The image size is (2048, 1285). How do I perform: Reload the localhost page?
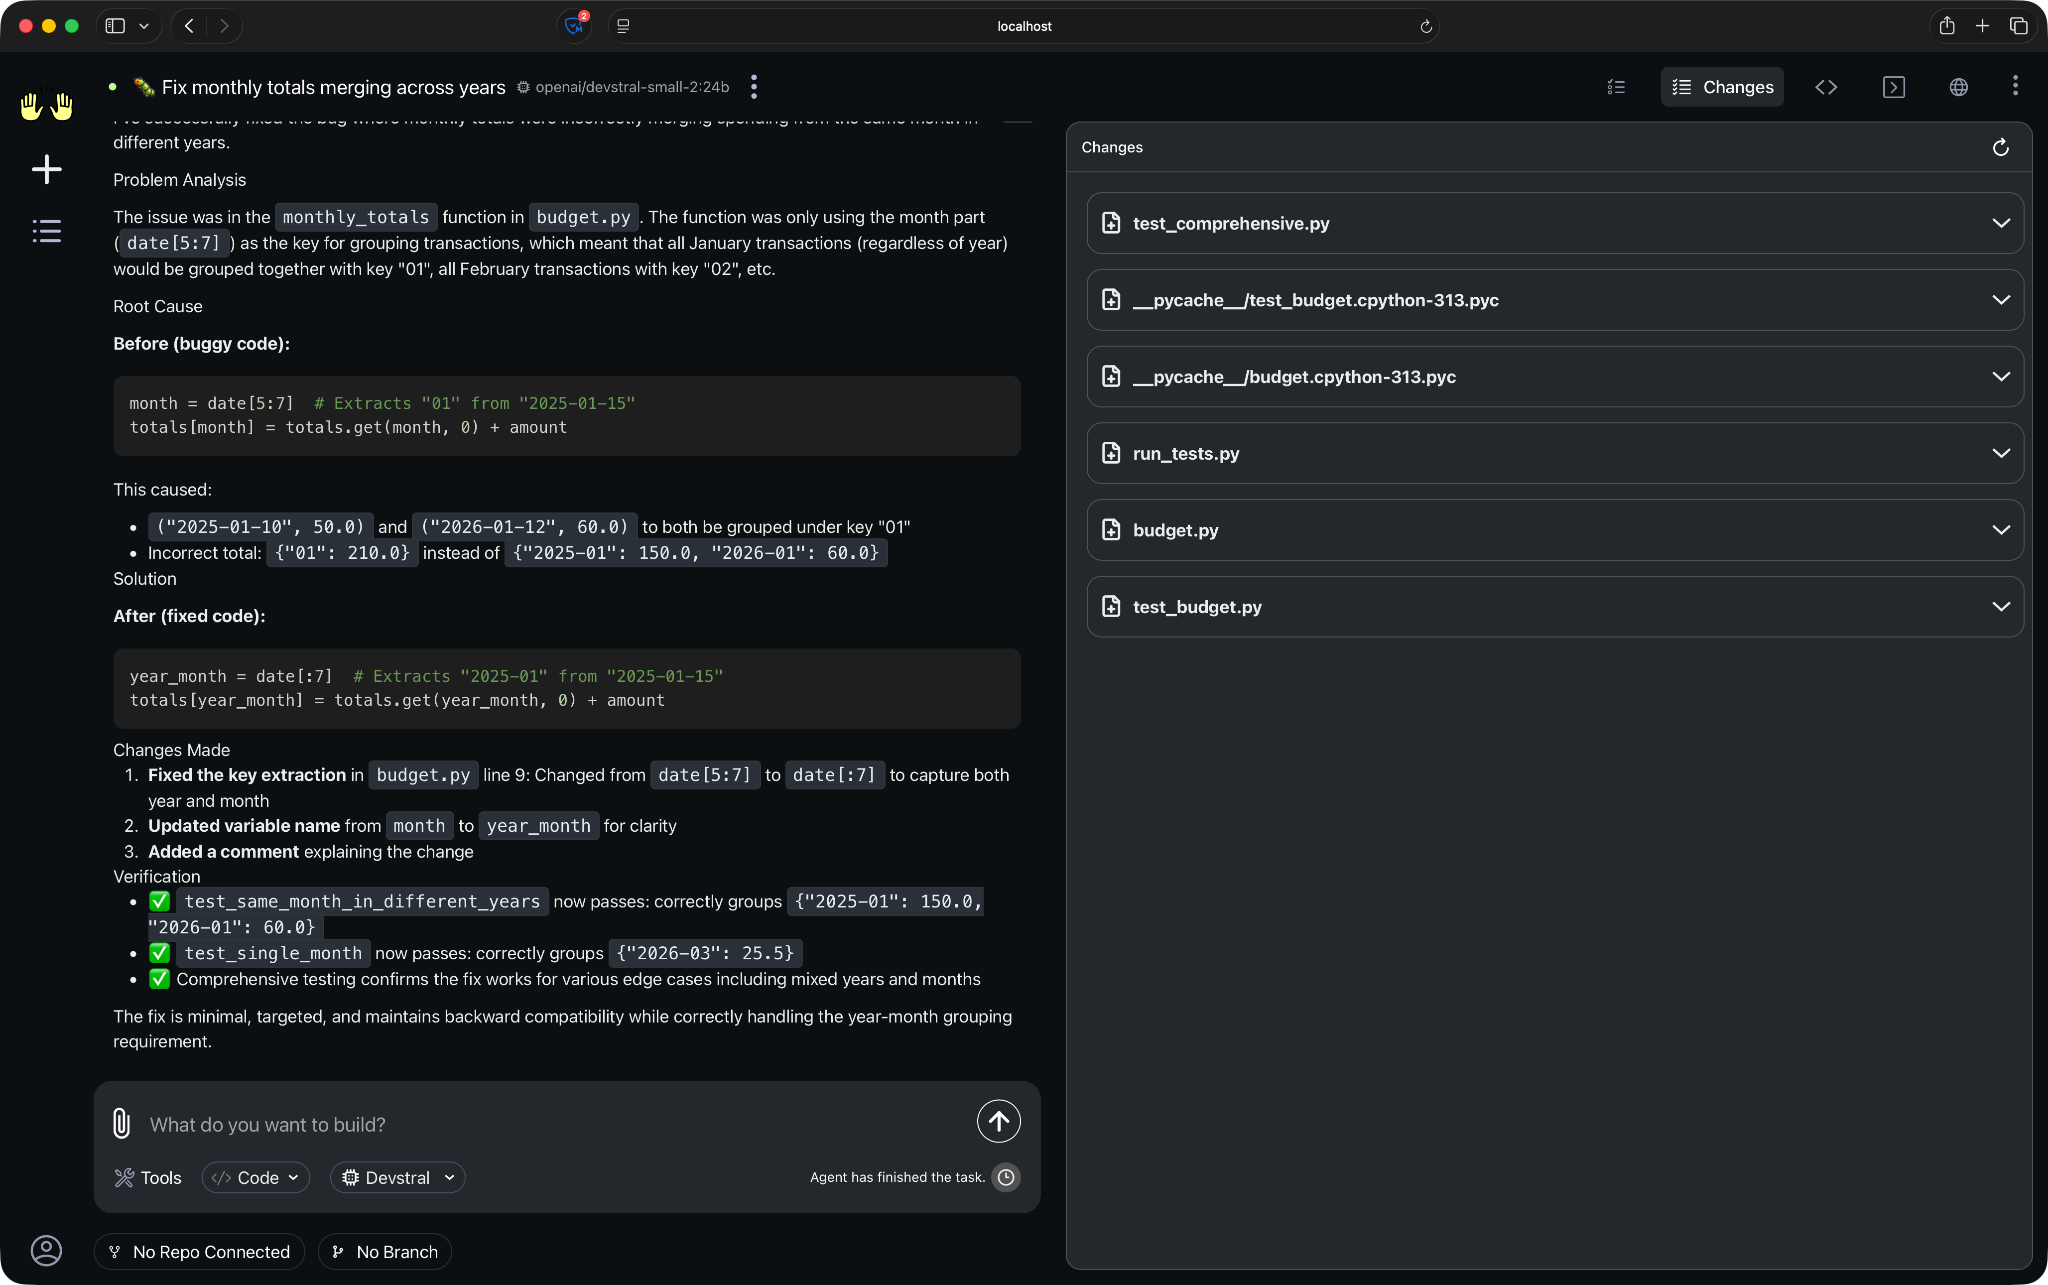pyautogui.click(x=1426, y=26)
